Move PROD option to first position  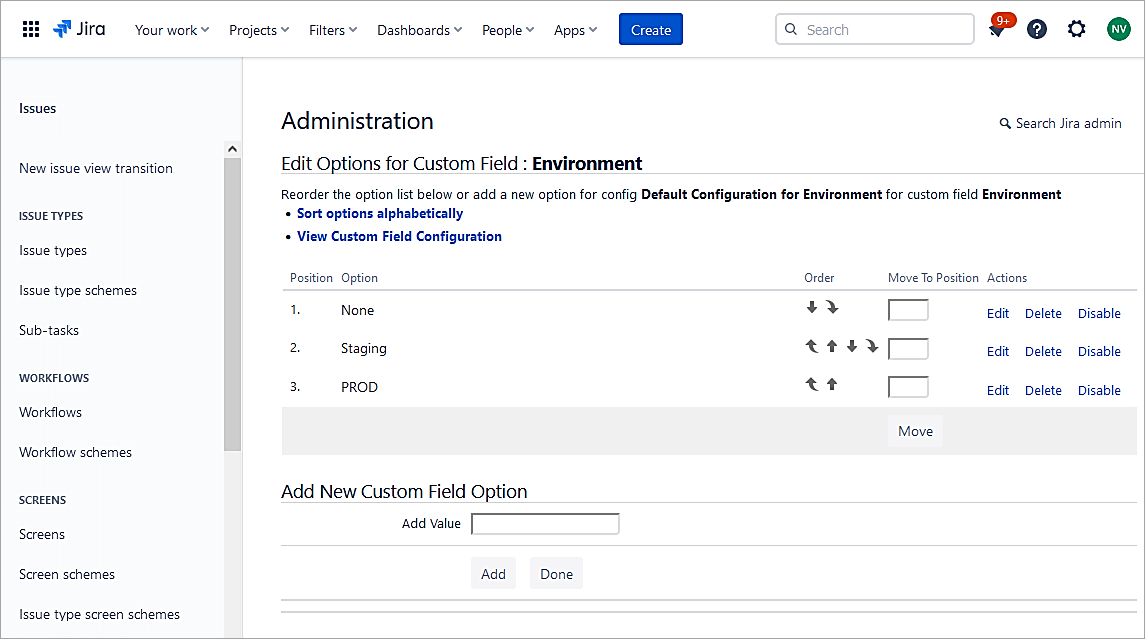coord(812,384)
